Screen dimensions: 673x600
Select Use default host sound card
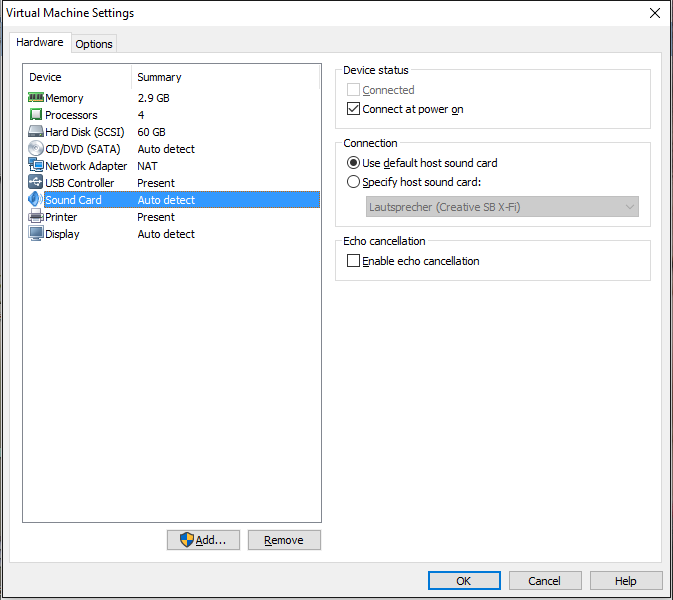(x=353, y=163)
